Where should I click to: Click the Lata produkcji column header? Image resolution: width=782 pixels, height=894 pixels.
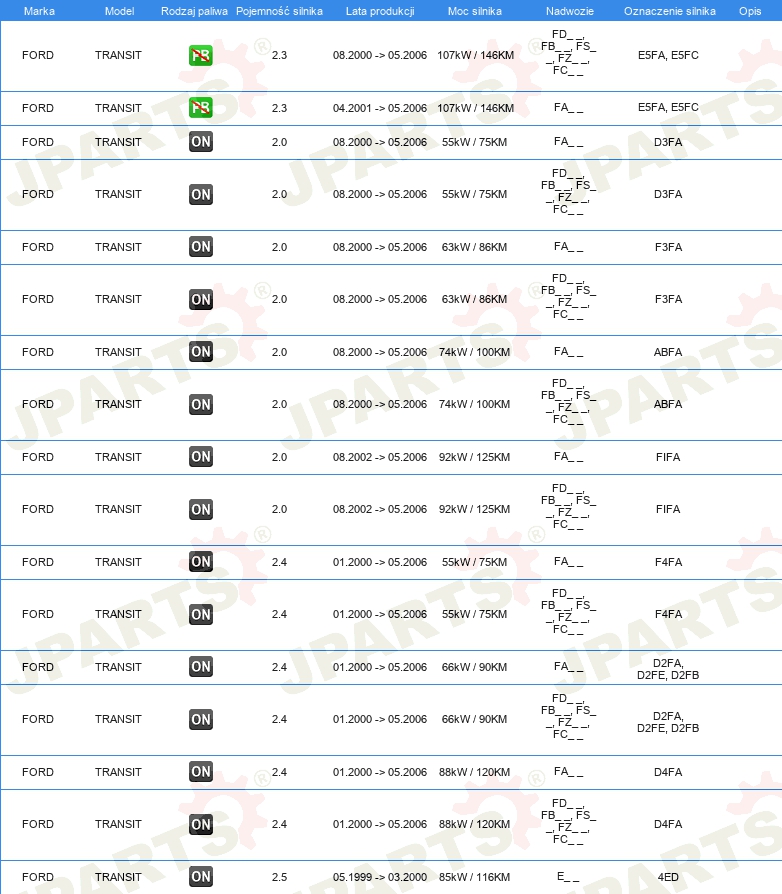coord(380,11)
